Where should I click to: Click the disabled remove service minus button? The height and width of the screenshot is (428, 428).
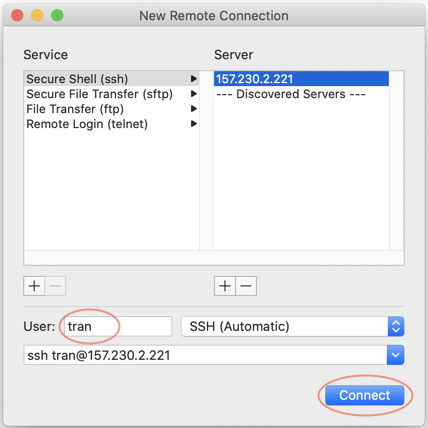(55, 286)
